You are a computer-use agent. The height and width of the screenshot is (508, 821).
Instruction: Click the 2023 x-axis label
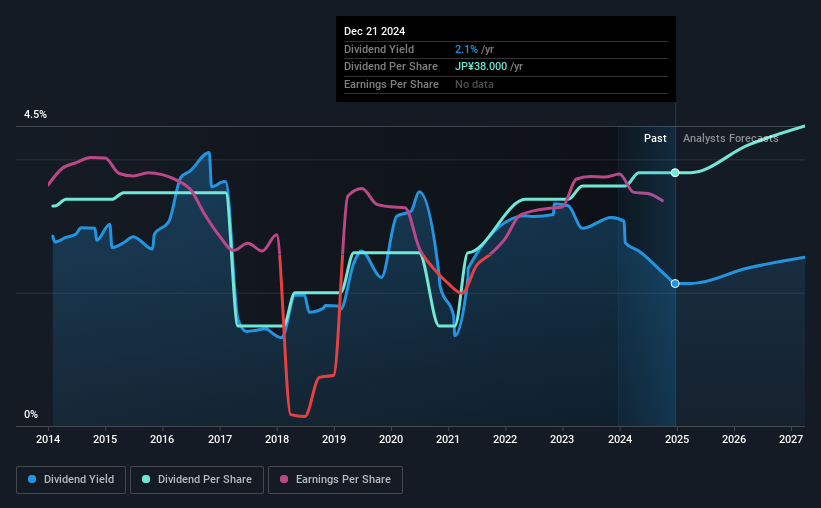click(562, 439)
